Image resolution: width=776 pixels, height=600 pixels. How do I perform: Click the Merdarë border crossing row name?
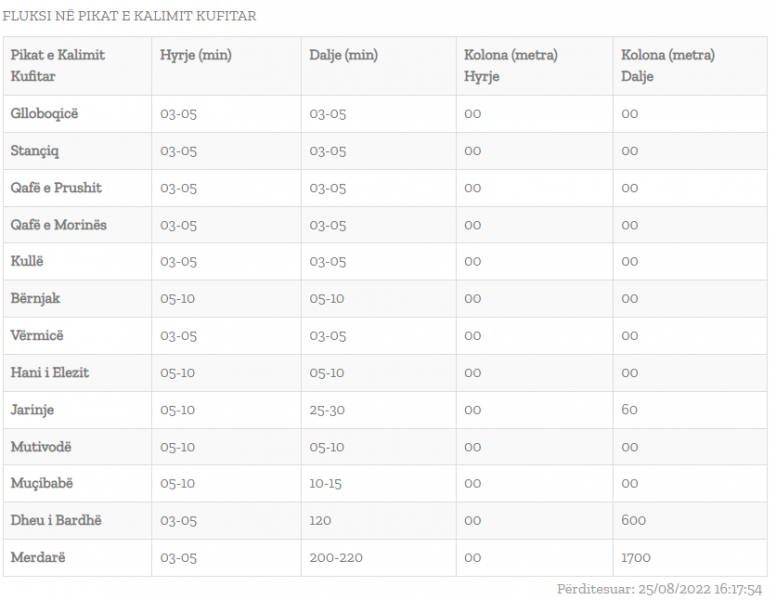pyautogui.click(x=38, y=557)
